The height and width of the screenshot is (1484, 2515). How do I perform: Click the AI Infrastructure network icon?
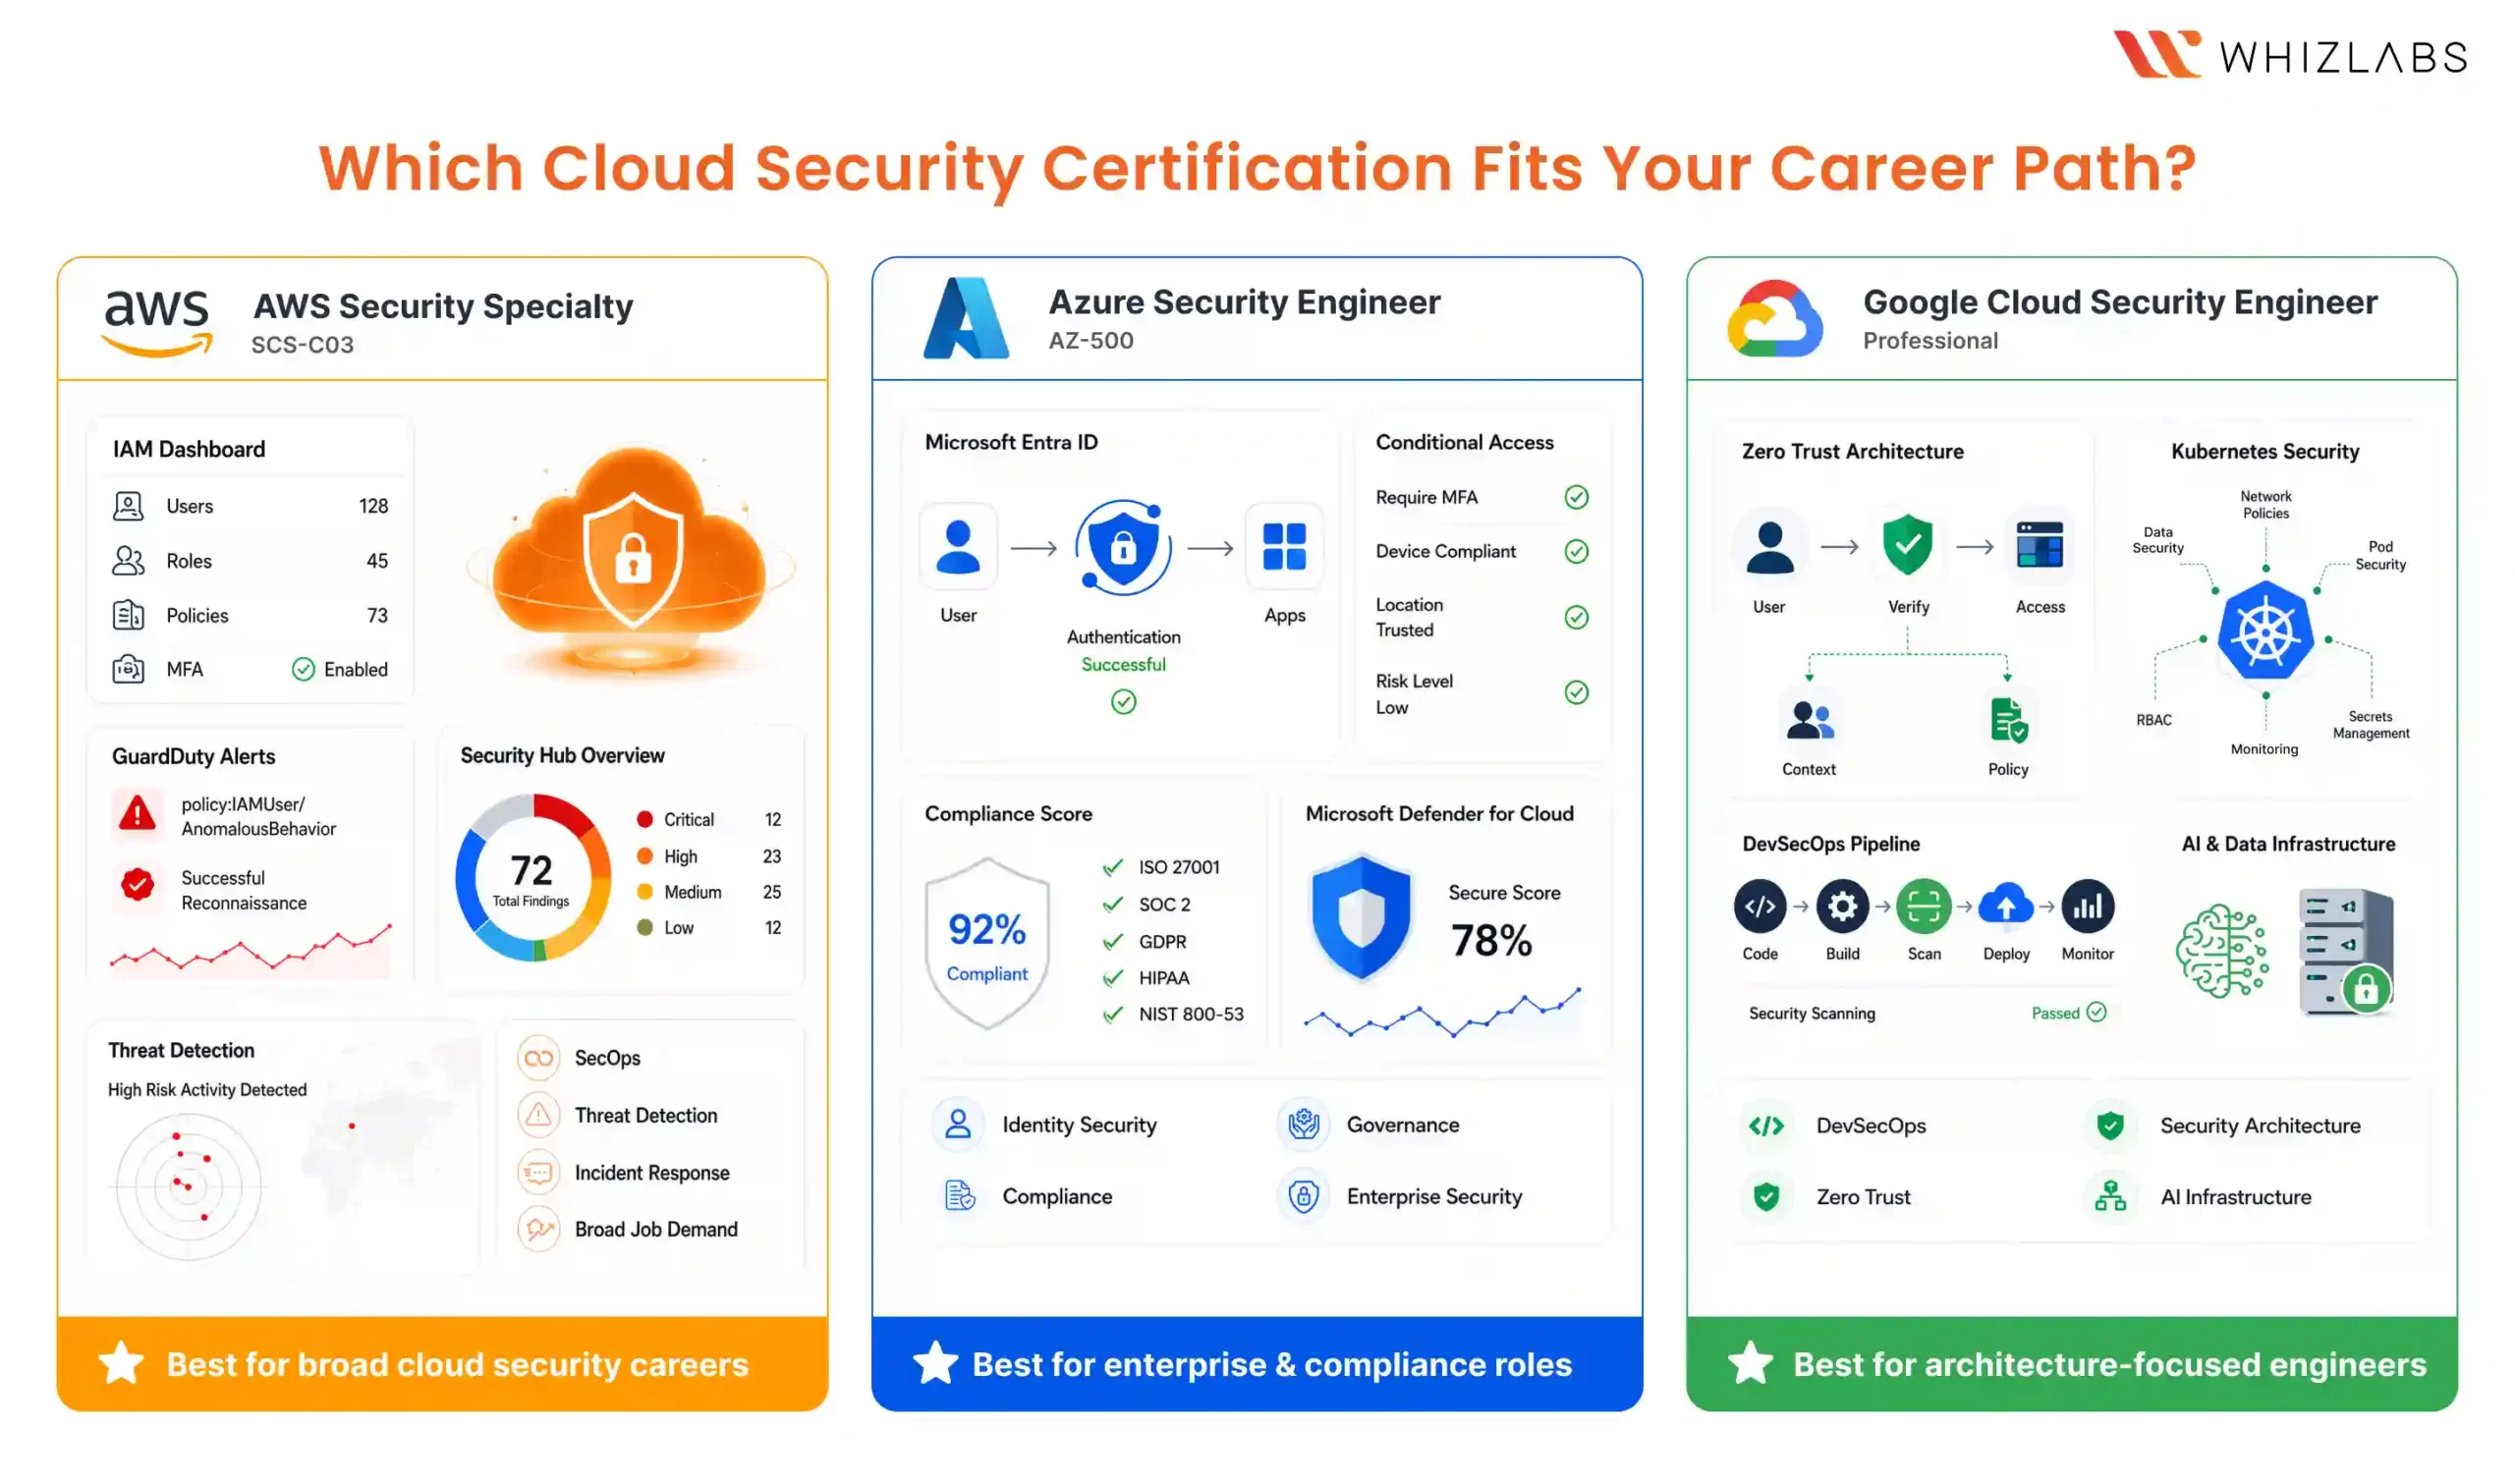[x=2110, y=1196]
